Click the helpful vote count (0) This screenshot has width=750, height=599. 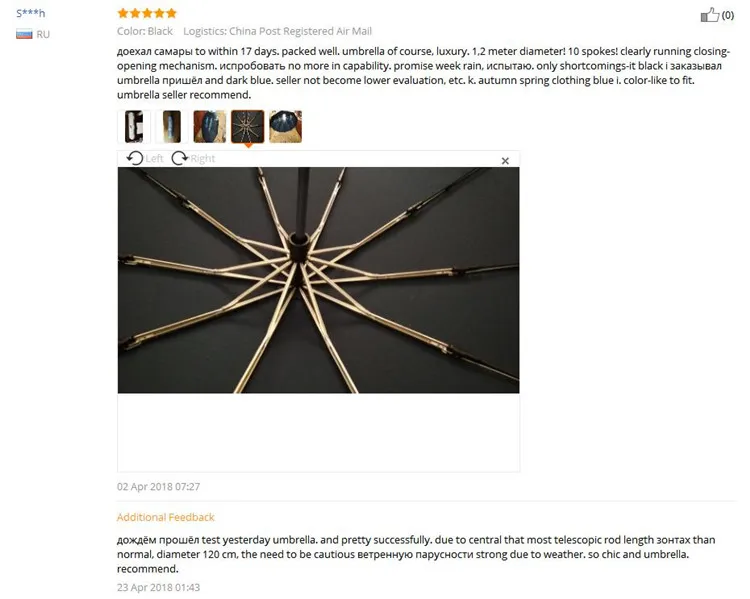tap(728, 15)
